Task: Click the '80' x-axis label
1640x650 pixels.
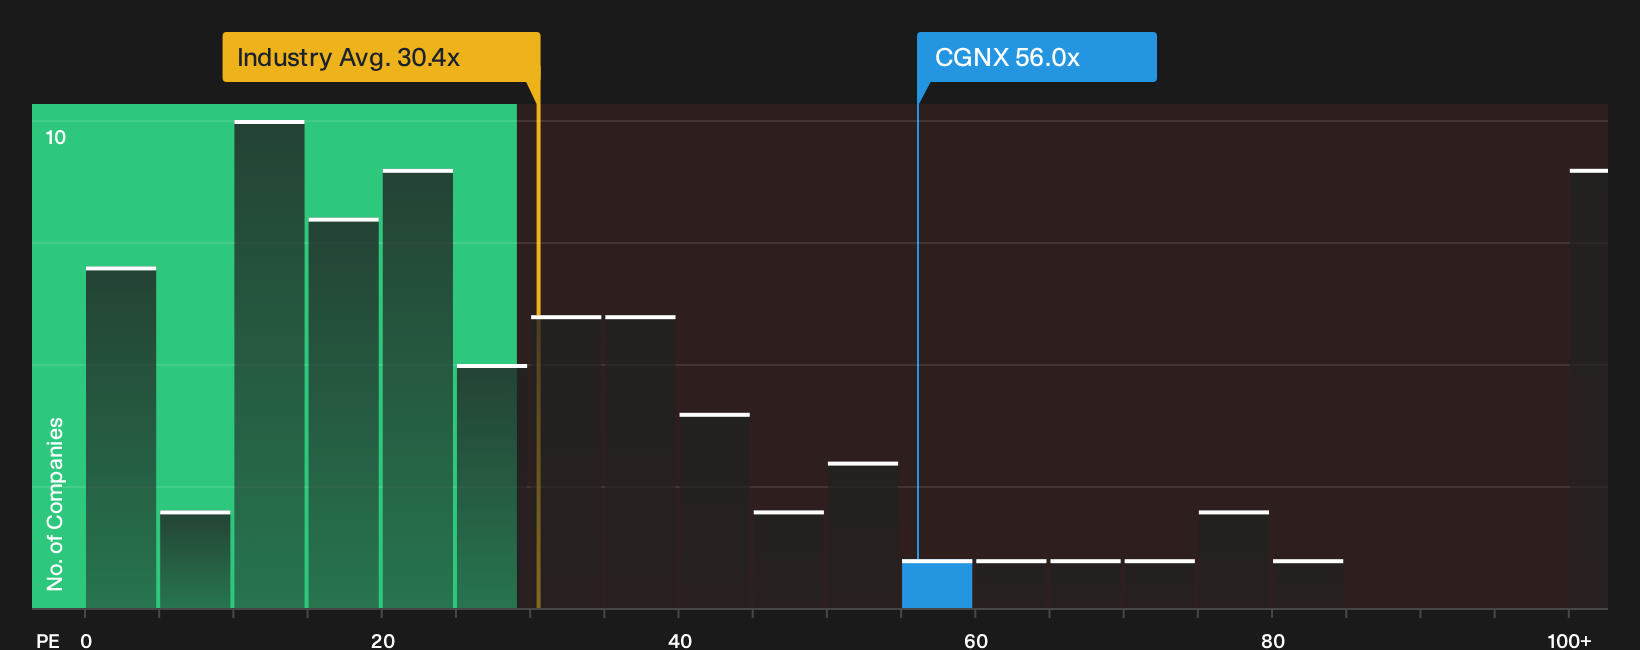Action: (1273, 640)
